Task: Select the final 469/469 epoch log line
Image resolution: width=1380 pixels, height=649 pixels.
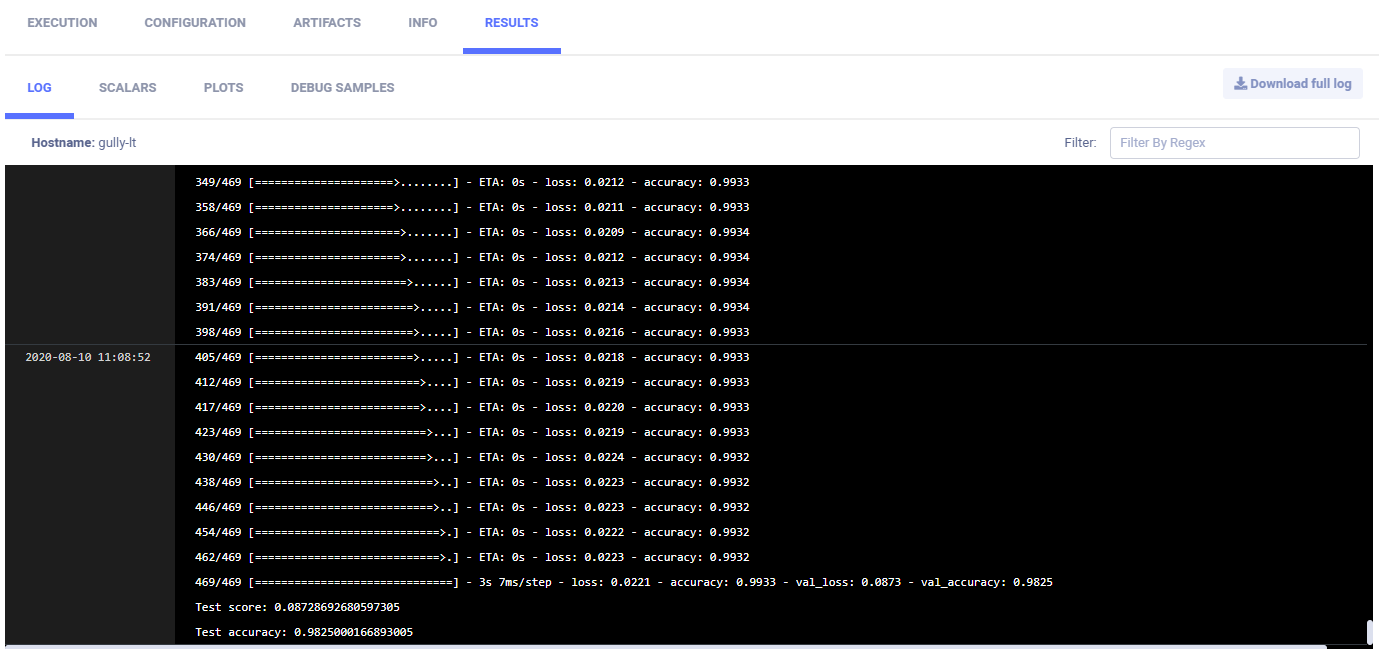Action: click(x=624, y=582)
